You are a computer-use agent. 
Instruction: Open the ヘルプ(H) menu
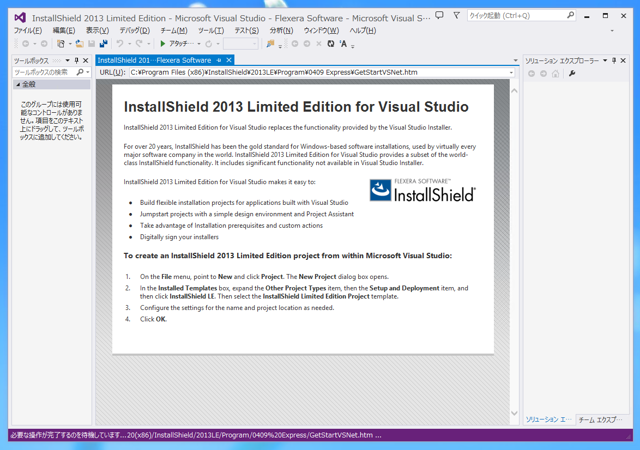362,30
